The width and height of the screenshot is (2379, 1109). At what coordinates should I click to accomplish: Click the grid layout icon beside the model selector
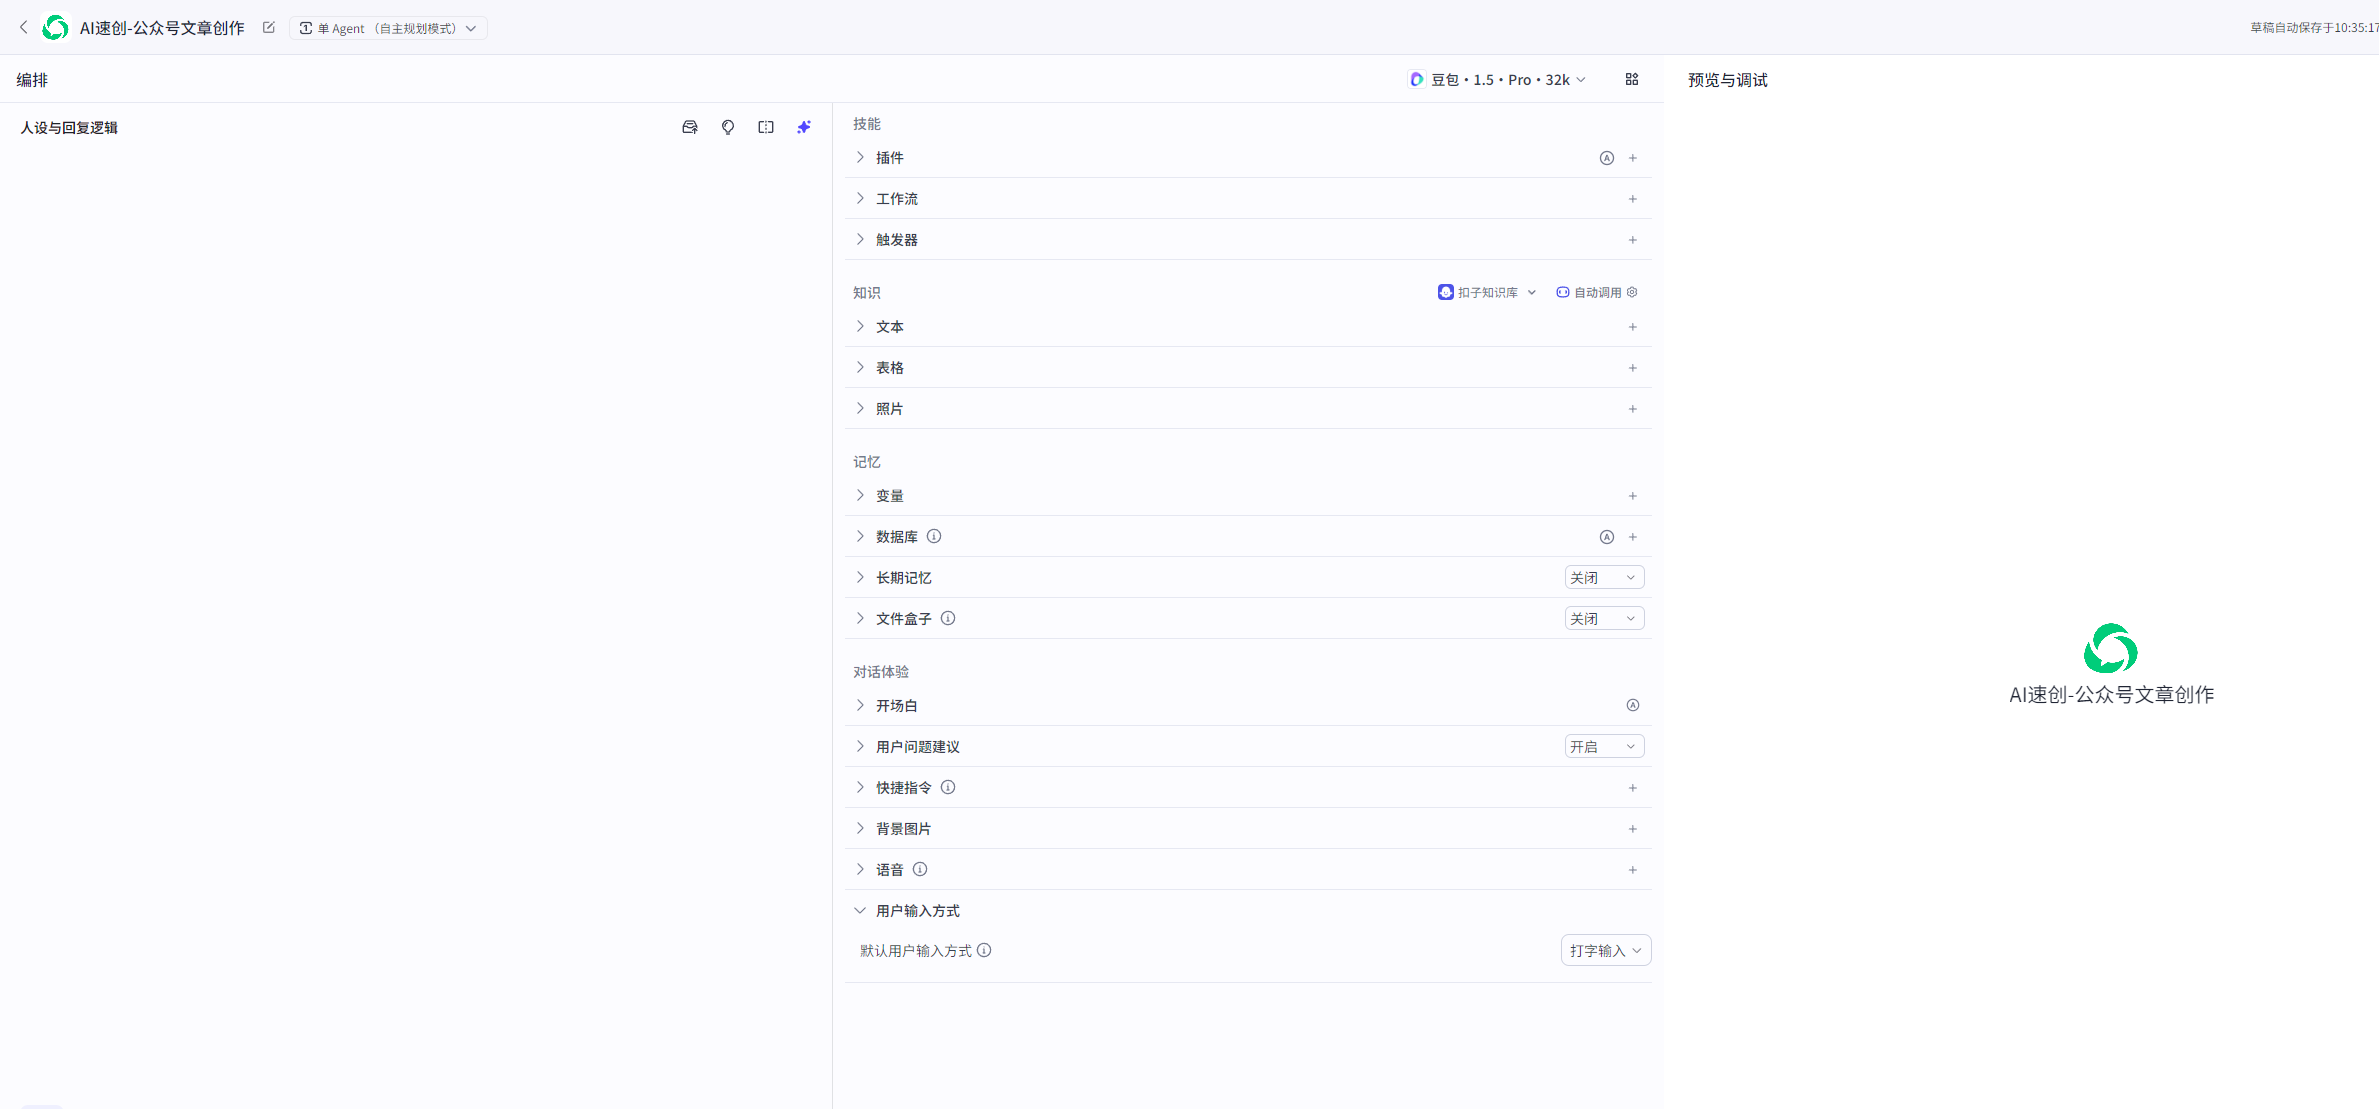click(x=1632, y=79)
